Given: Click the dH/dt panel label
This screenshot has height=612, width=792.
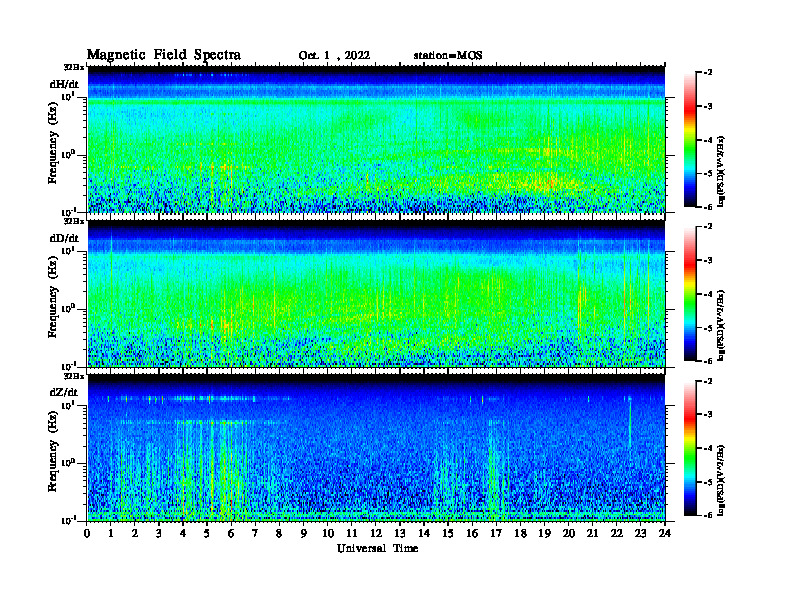Looking at the screenshot, I should point(64,84).
